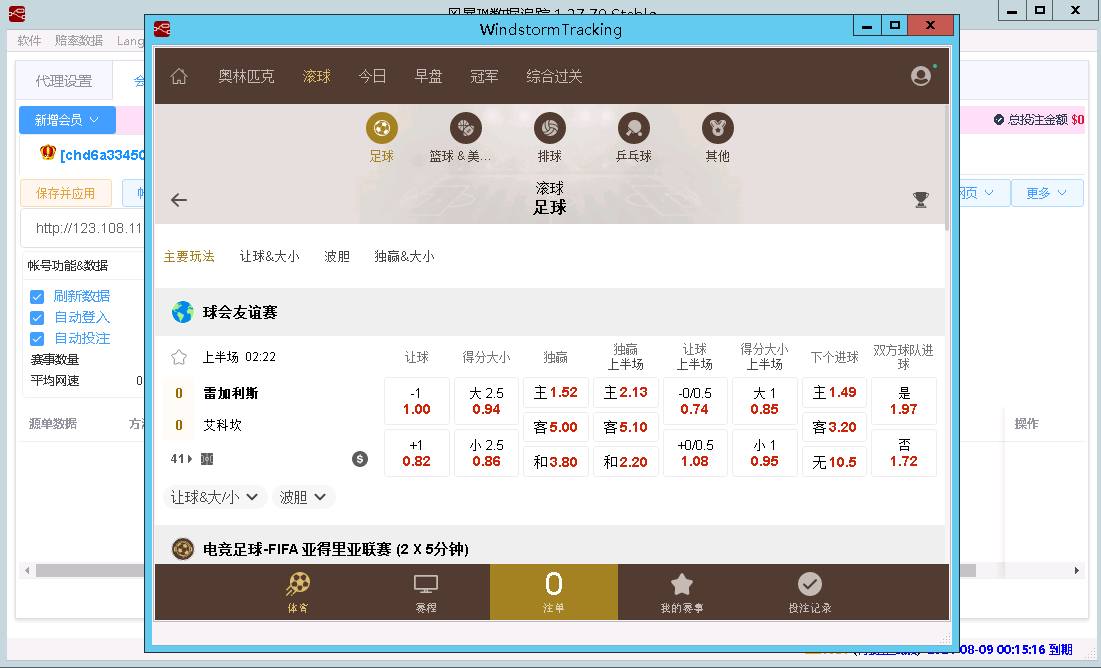Click the URL field starting http://123.108
Viewport: 1101px width, 668px height.
[x=83, y=228]
